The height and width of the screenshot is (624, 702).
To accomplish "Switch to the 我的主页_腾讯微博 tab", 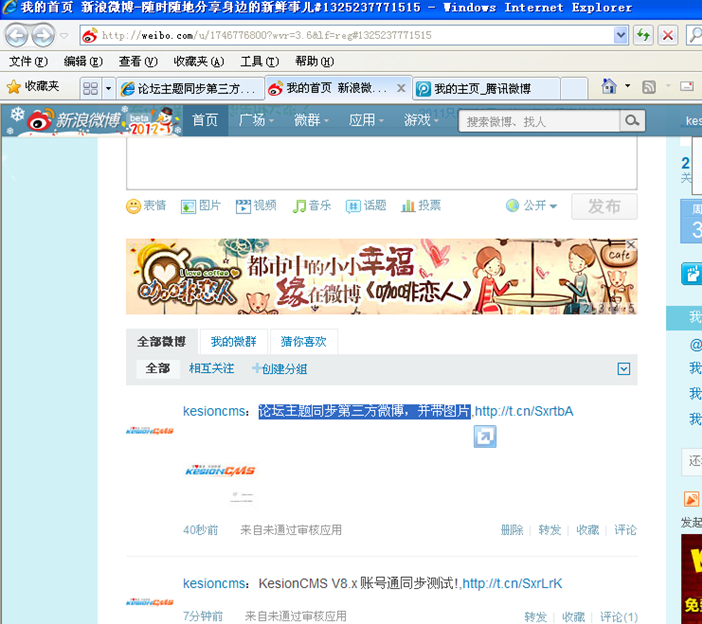I will pos(487,89).
